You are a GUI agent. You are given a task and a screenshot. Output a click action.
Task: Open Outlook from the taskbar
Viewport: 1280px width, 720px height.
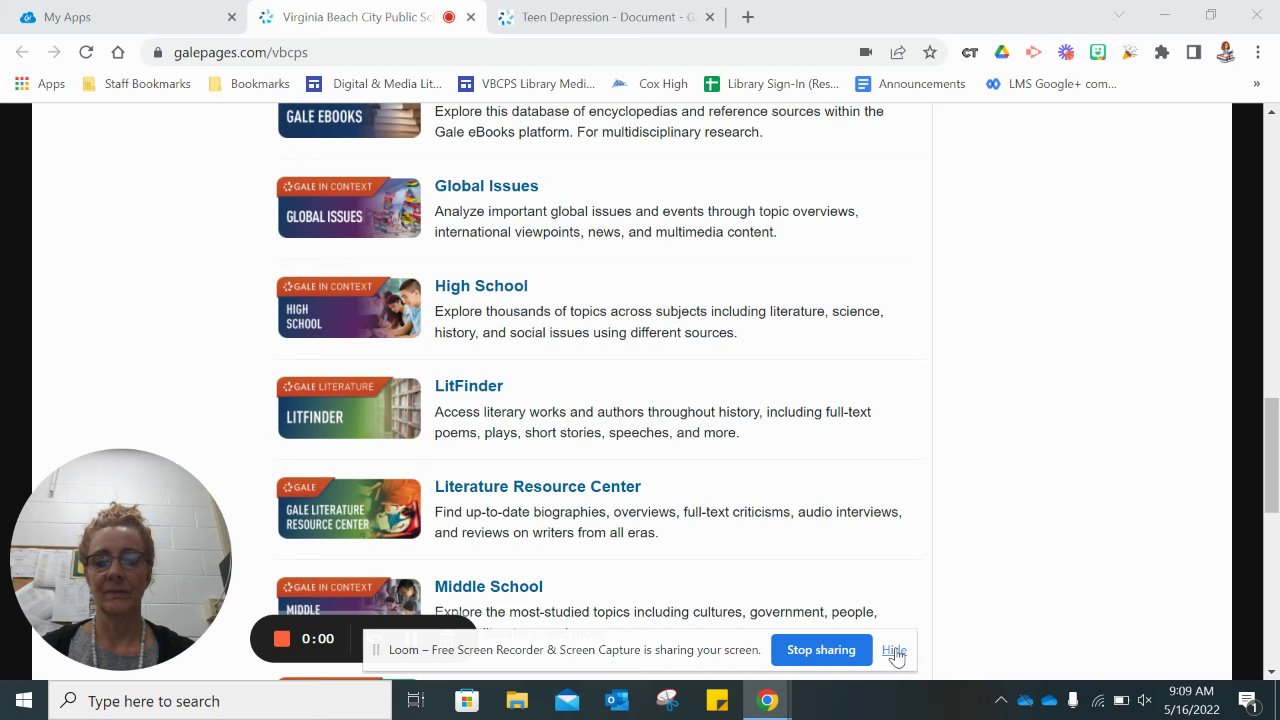click(x=617, y=701)
